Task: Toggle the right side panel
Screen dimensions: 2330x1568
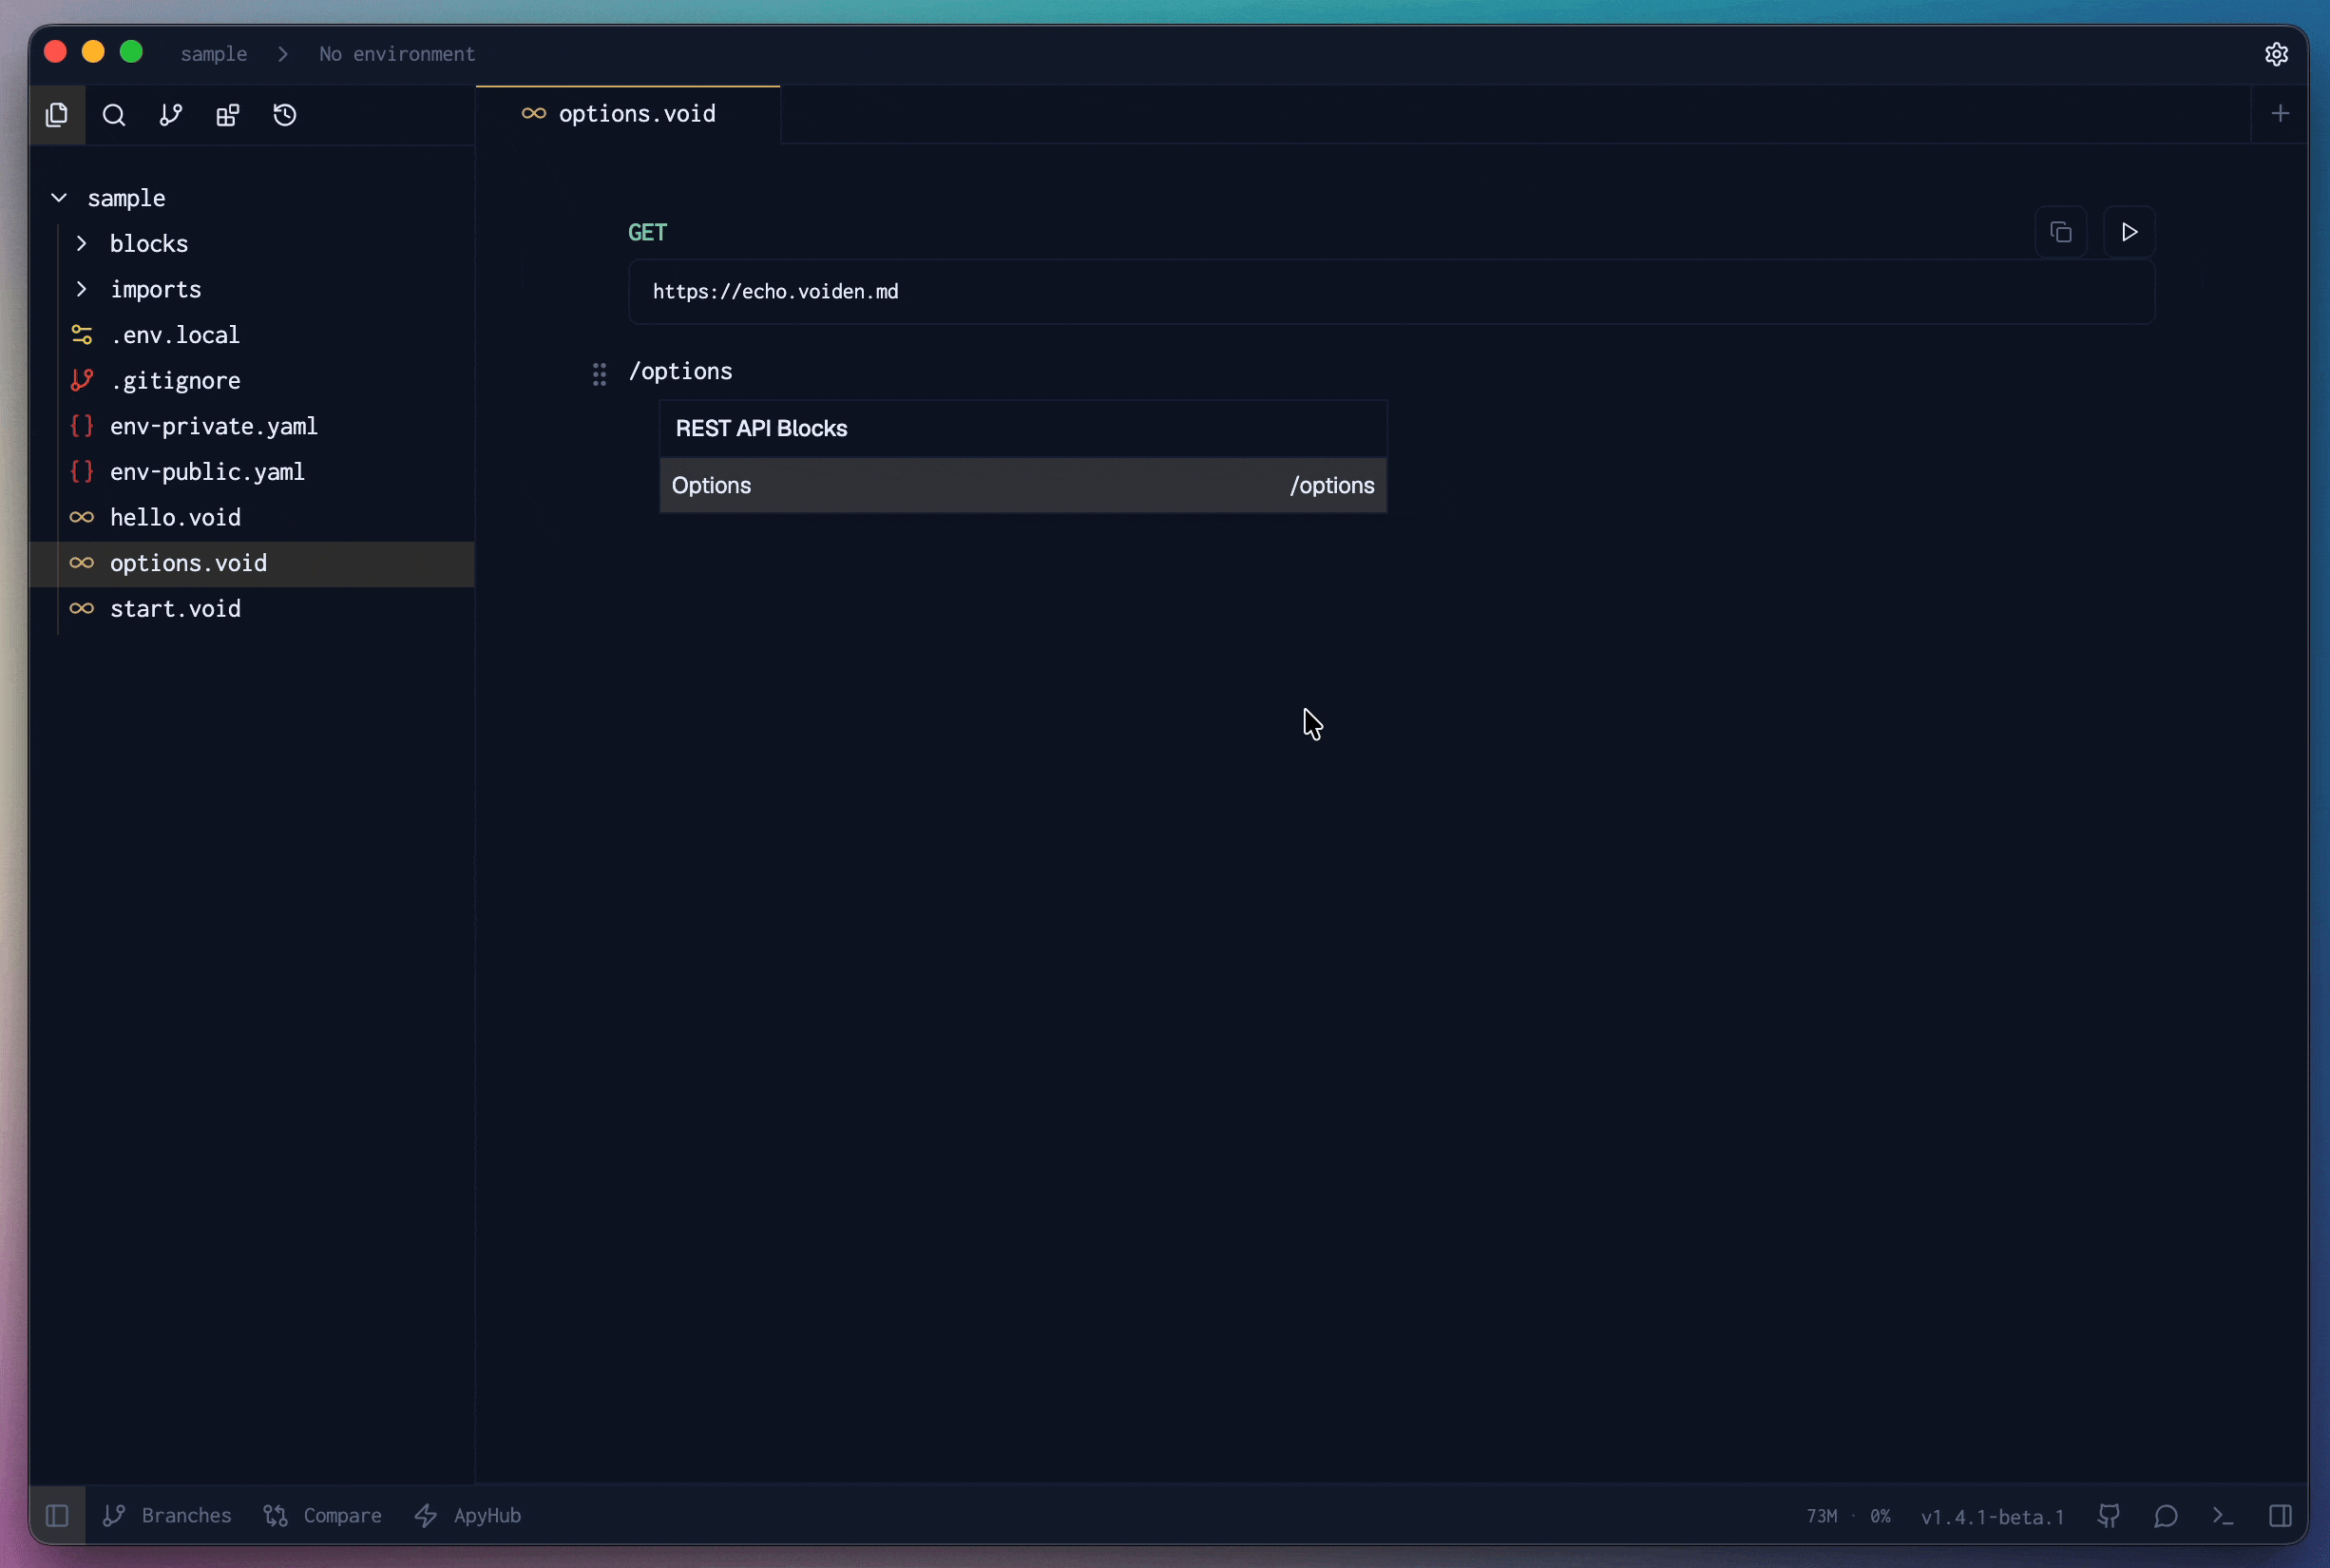Action: tap(2280, 1516)
